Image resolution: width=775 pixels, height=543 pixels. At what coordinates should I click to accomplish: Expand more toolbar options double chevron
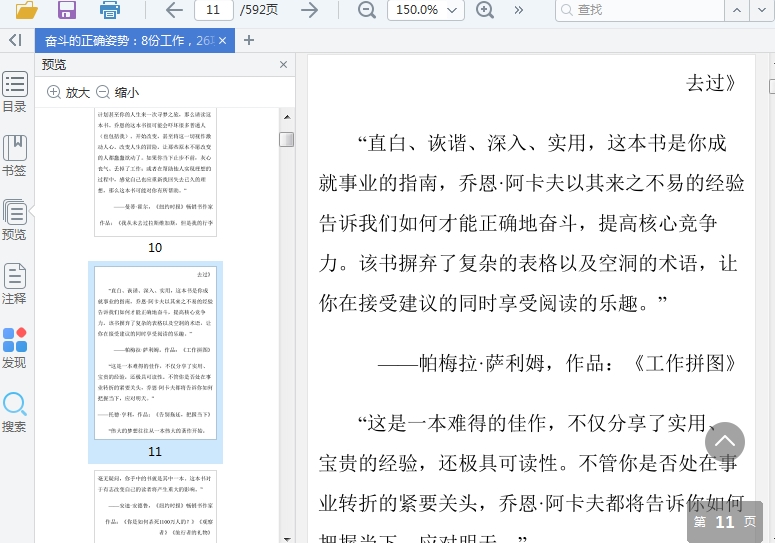click(x=518, y=10)
